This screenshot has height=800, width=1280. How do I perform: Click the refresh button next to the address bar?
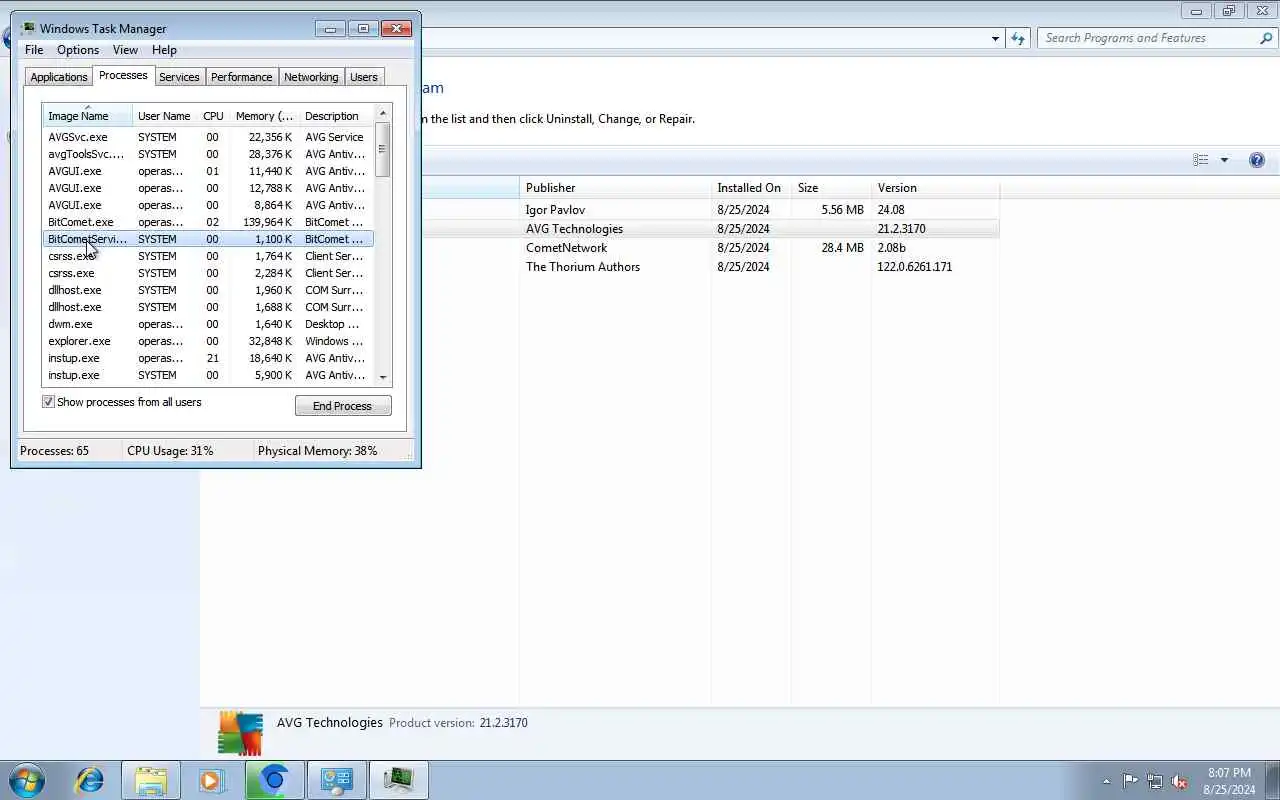pyautogui.click(x=1018, y=38)
